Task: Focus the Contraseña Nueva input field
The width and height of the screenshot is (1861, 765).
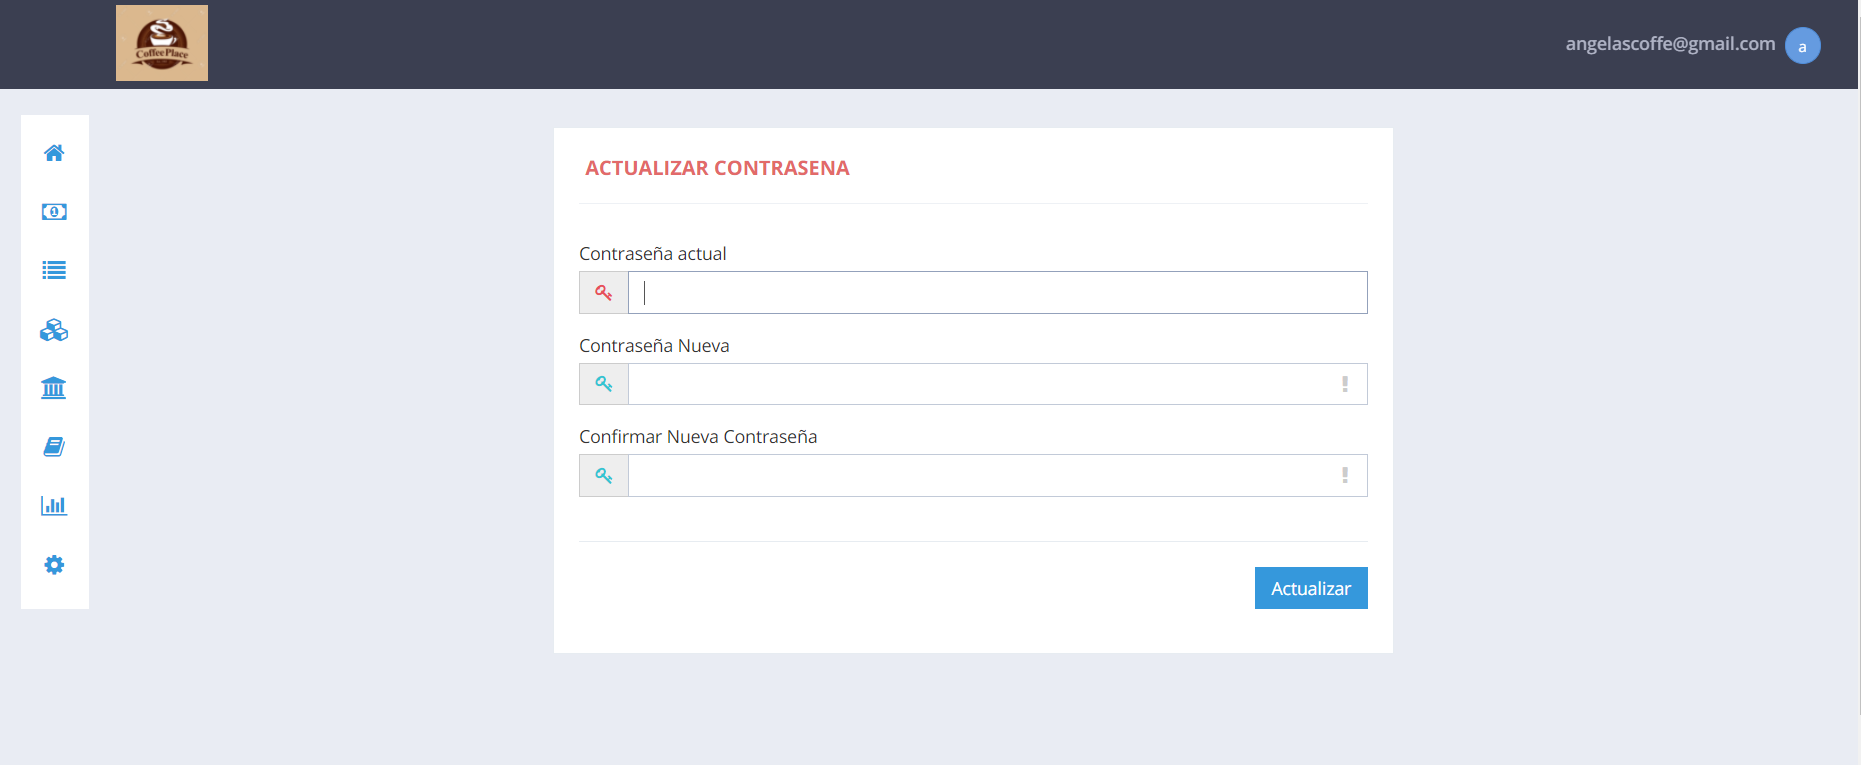Action: pos(998,384)
